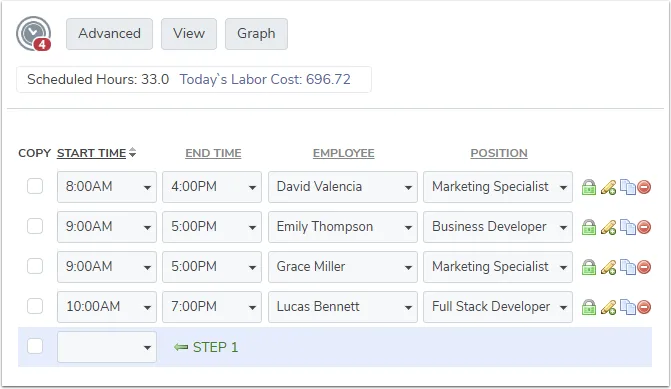Click the sort arrows beside START TIME
The height and width of the screenshot is (389, 671).
(133, 152)
